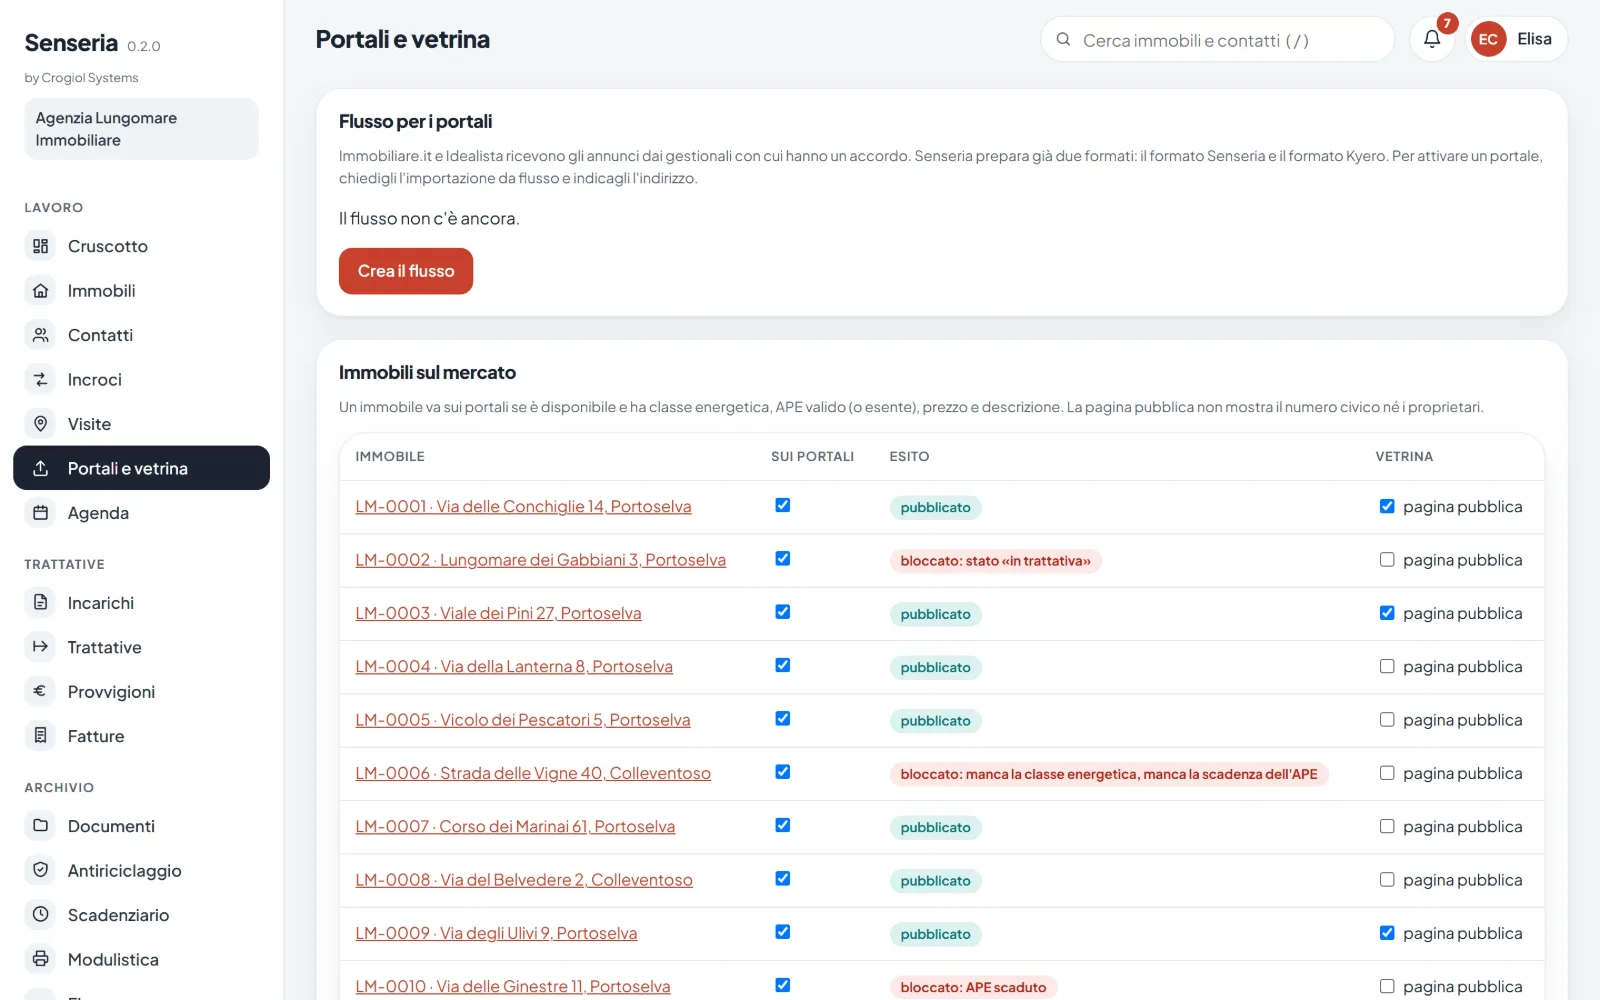Toggle the 'sui portali' checkbox for LM-0006
Screen dimensions: 1600x1000
click(783, 772)
